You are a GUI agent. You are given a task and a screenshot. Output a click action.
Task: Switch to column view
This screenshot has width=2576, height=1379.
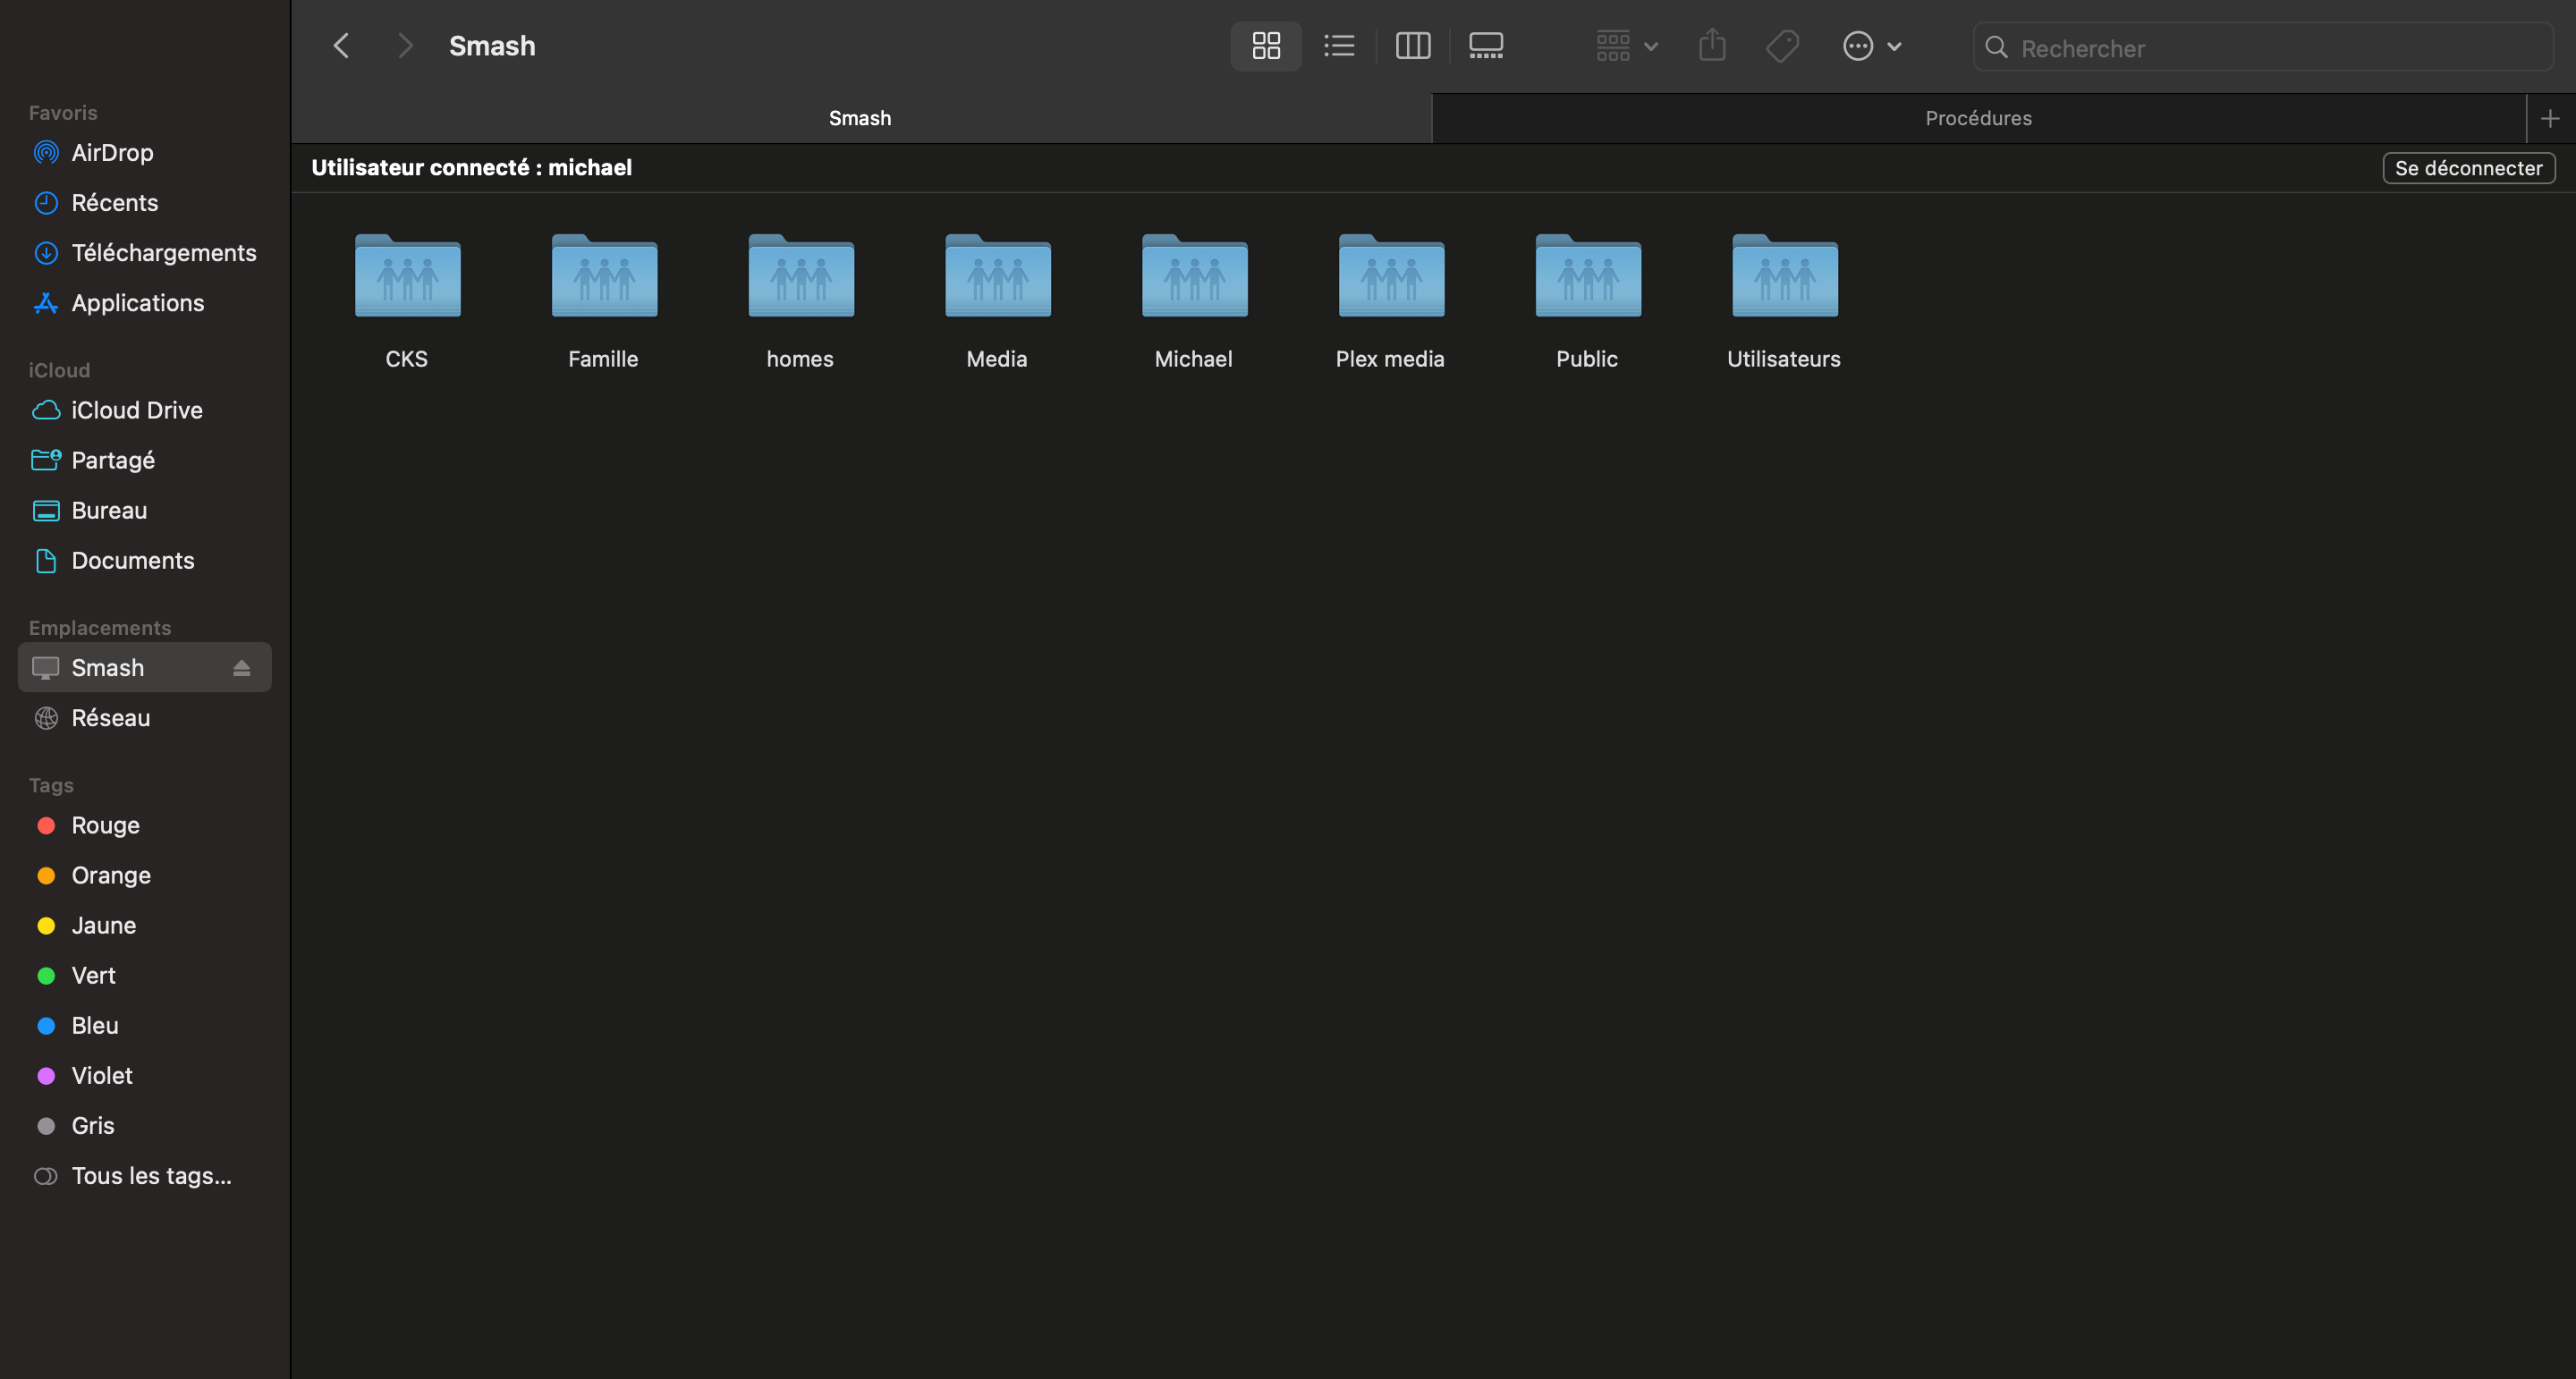pyautogui.click(x=1412, y=46)
